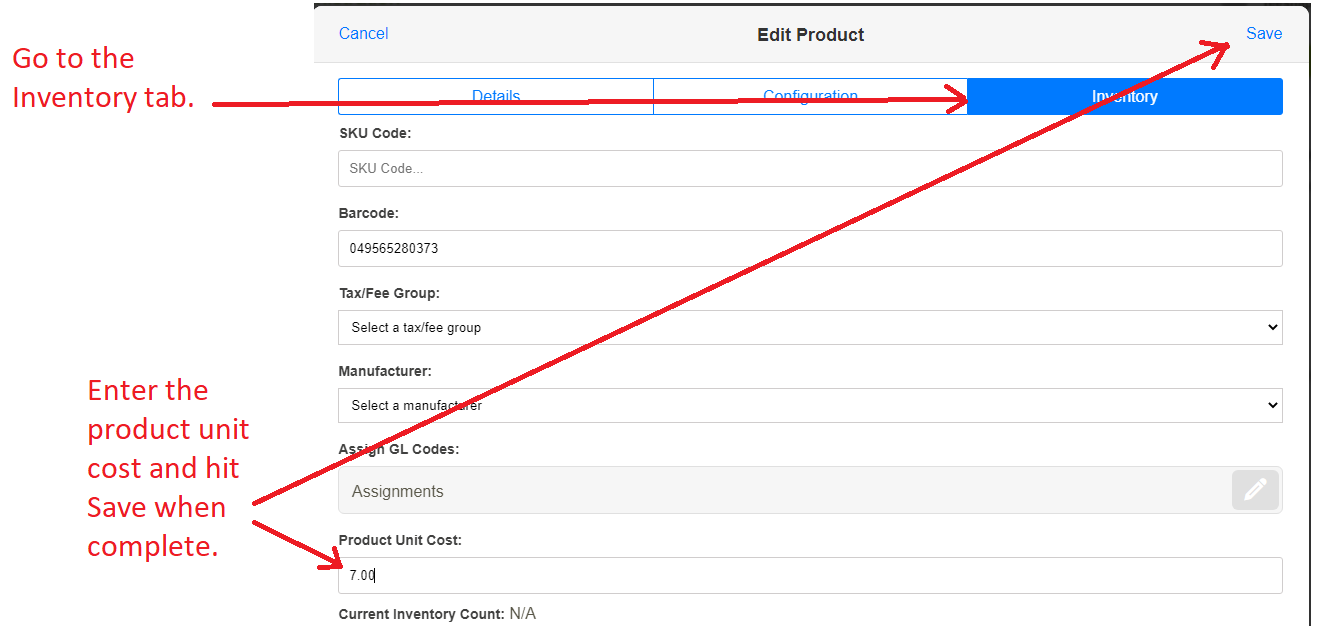Focus the SKU Code input field
The width and height of the screenshot is (1320, 626).
pos(810,168)
